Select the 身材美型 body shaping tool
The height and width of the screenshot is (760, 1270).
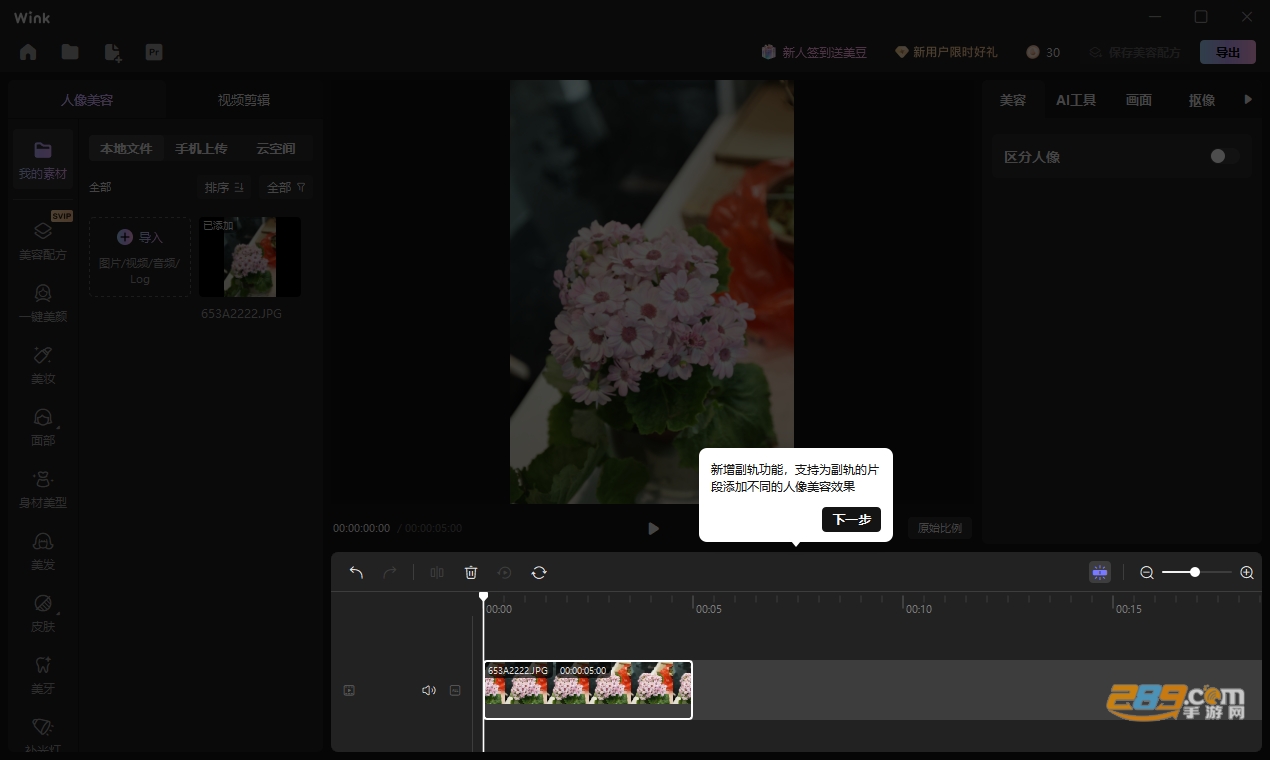point(43,490)
